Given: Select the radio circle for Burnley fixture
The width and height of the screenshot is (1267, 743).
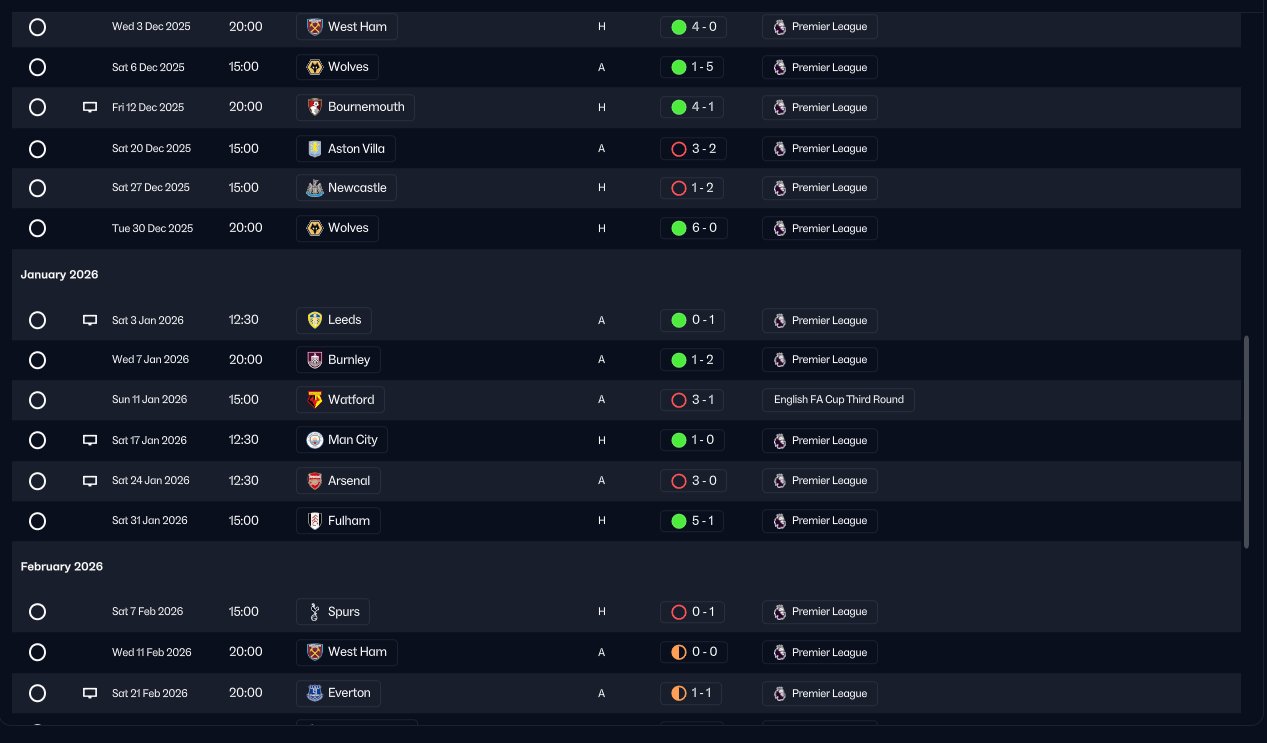Looking at the screenshot, I should pos(37,360).
